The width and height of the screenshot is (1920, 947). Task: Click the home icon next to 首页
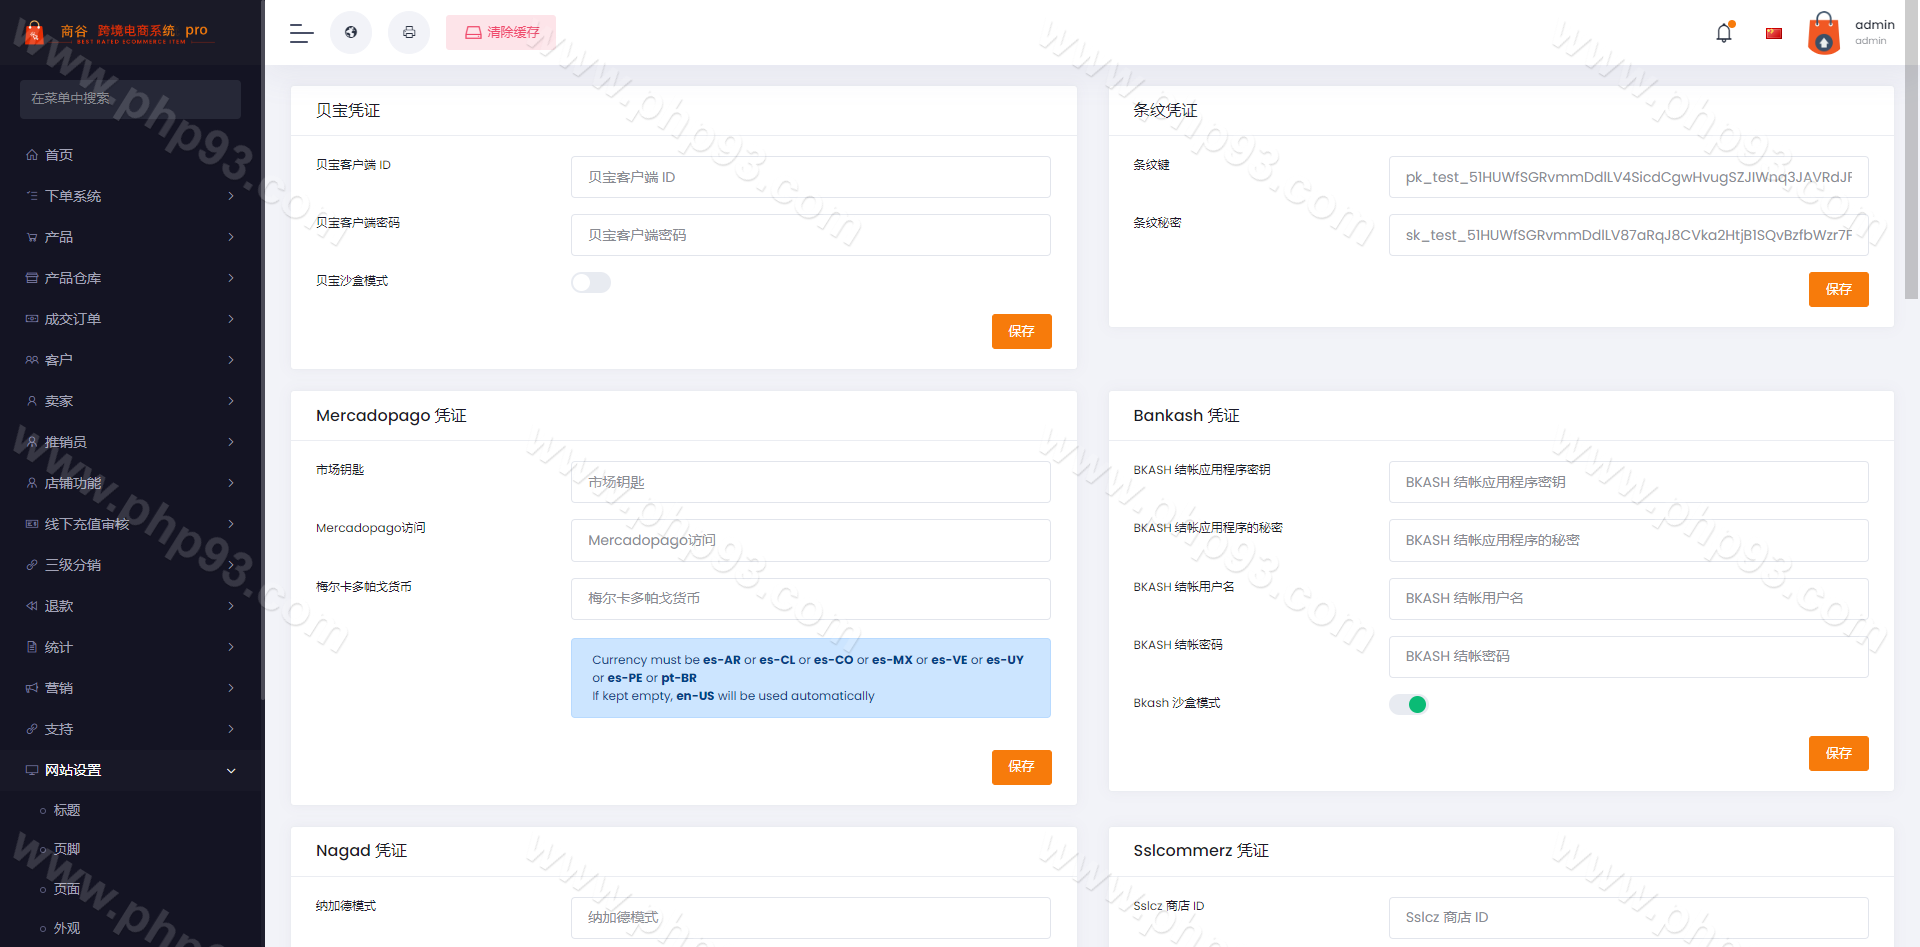tap(32, 155)
